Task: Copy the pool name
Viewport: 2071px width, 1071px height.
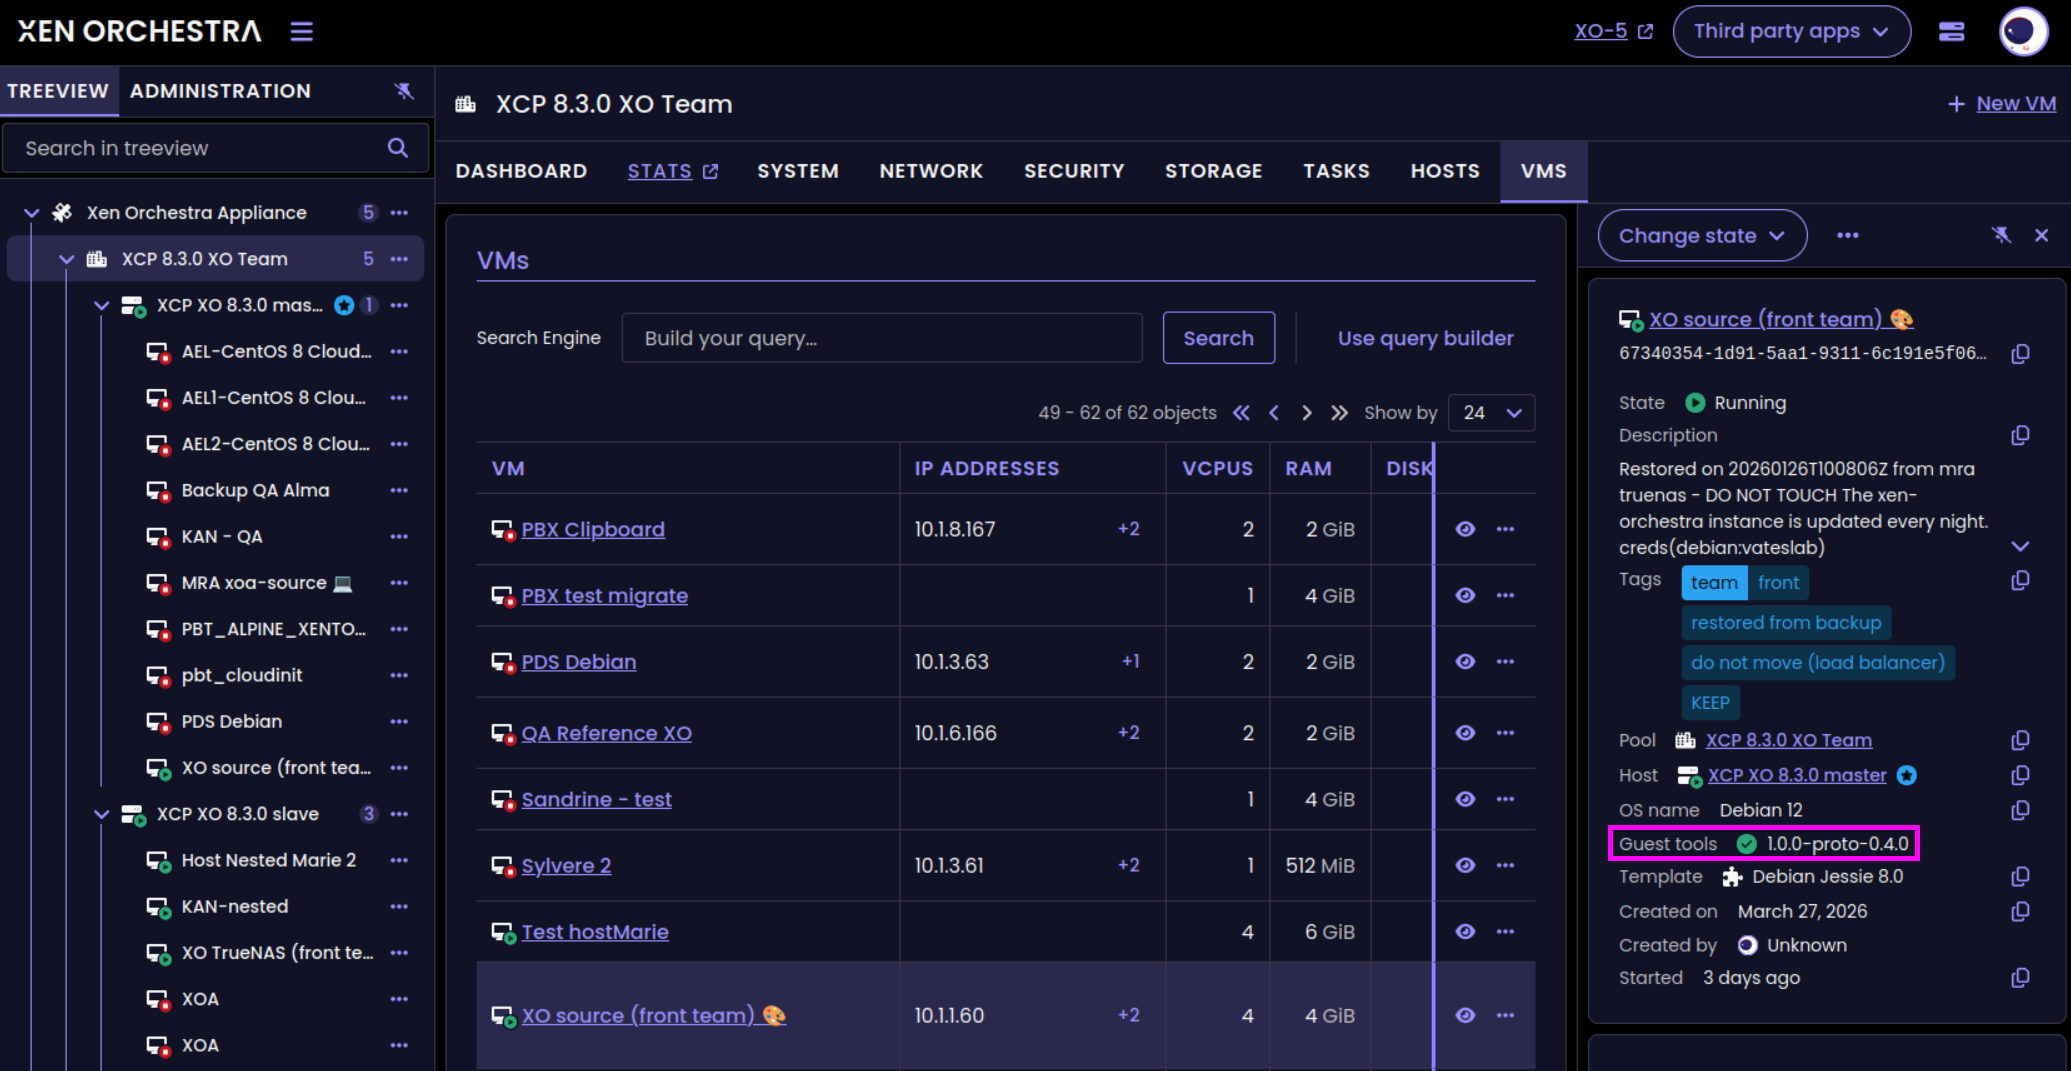Action: pyautogui.click(x=2020, y=741)
